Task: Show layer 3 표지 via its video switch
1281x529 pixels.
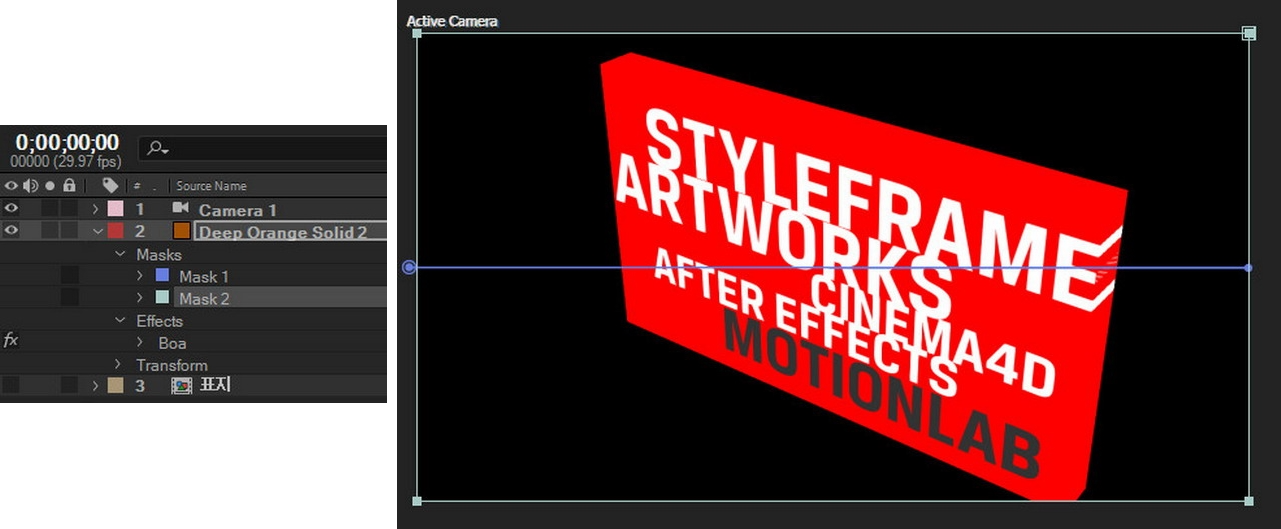Action: coord(11,385)
